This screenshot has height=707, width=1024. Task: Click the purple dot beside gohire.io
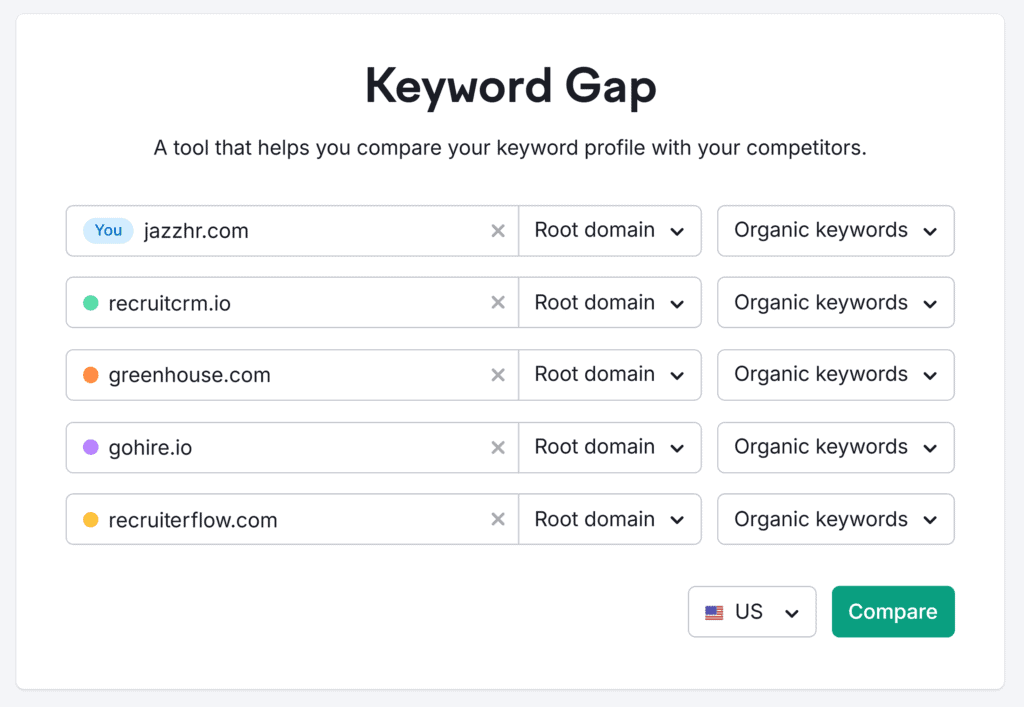pos(91,448)
